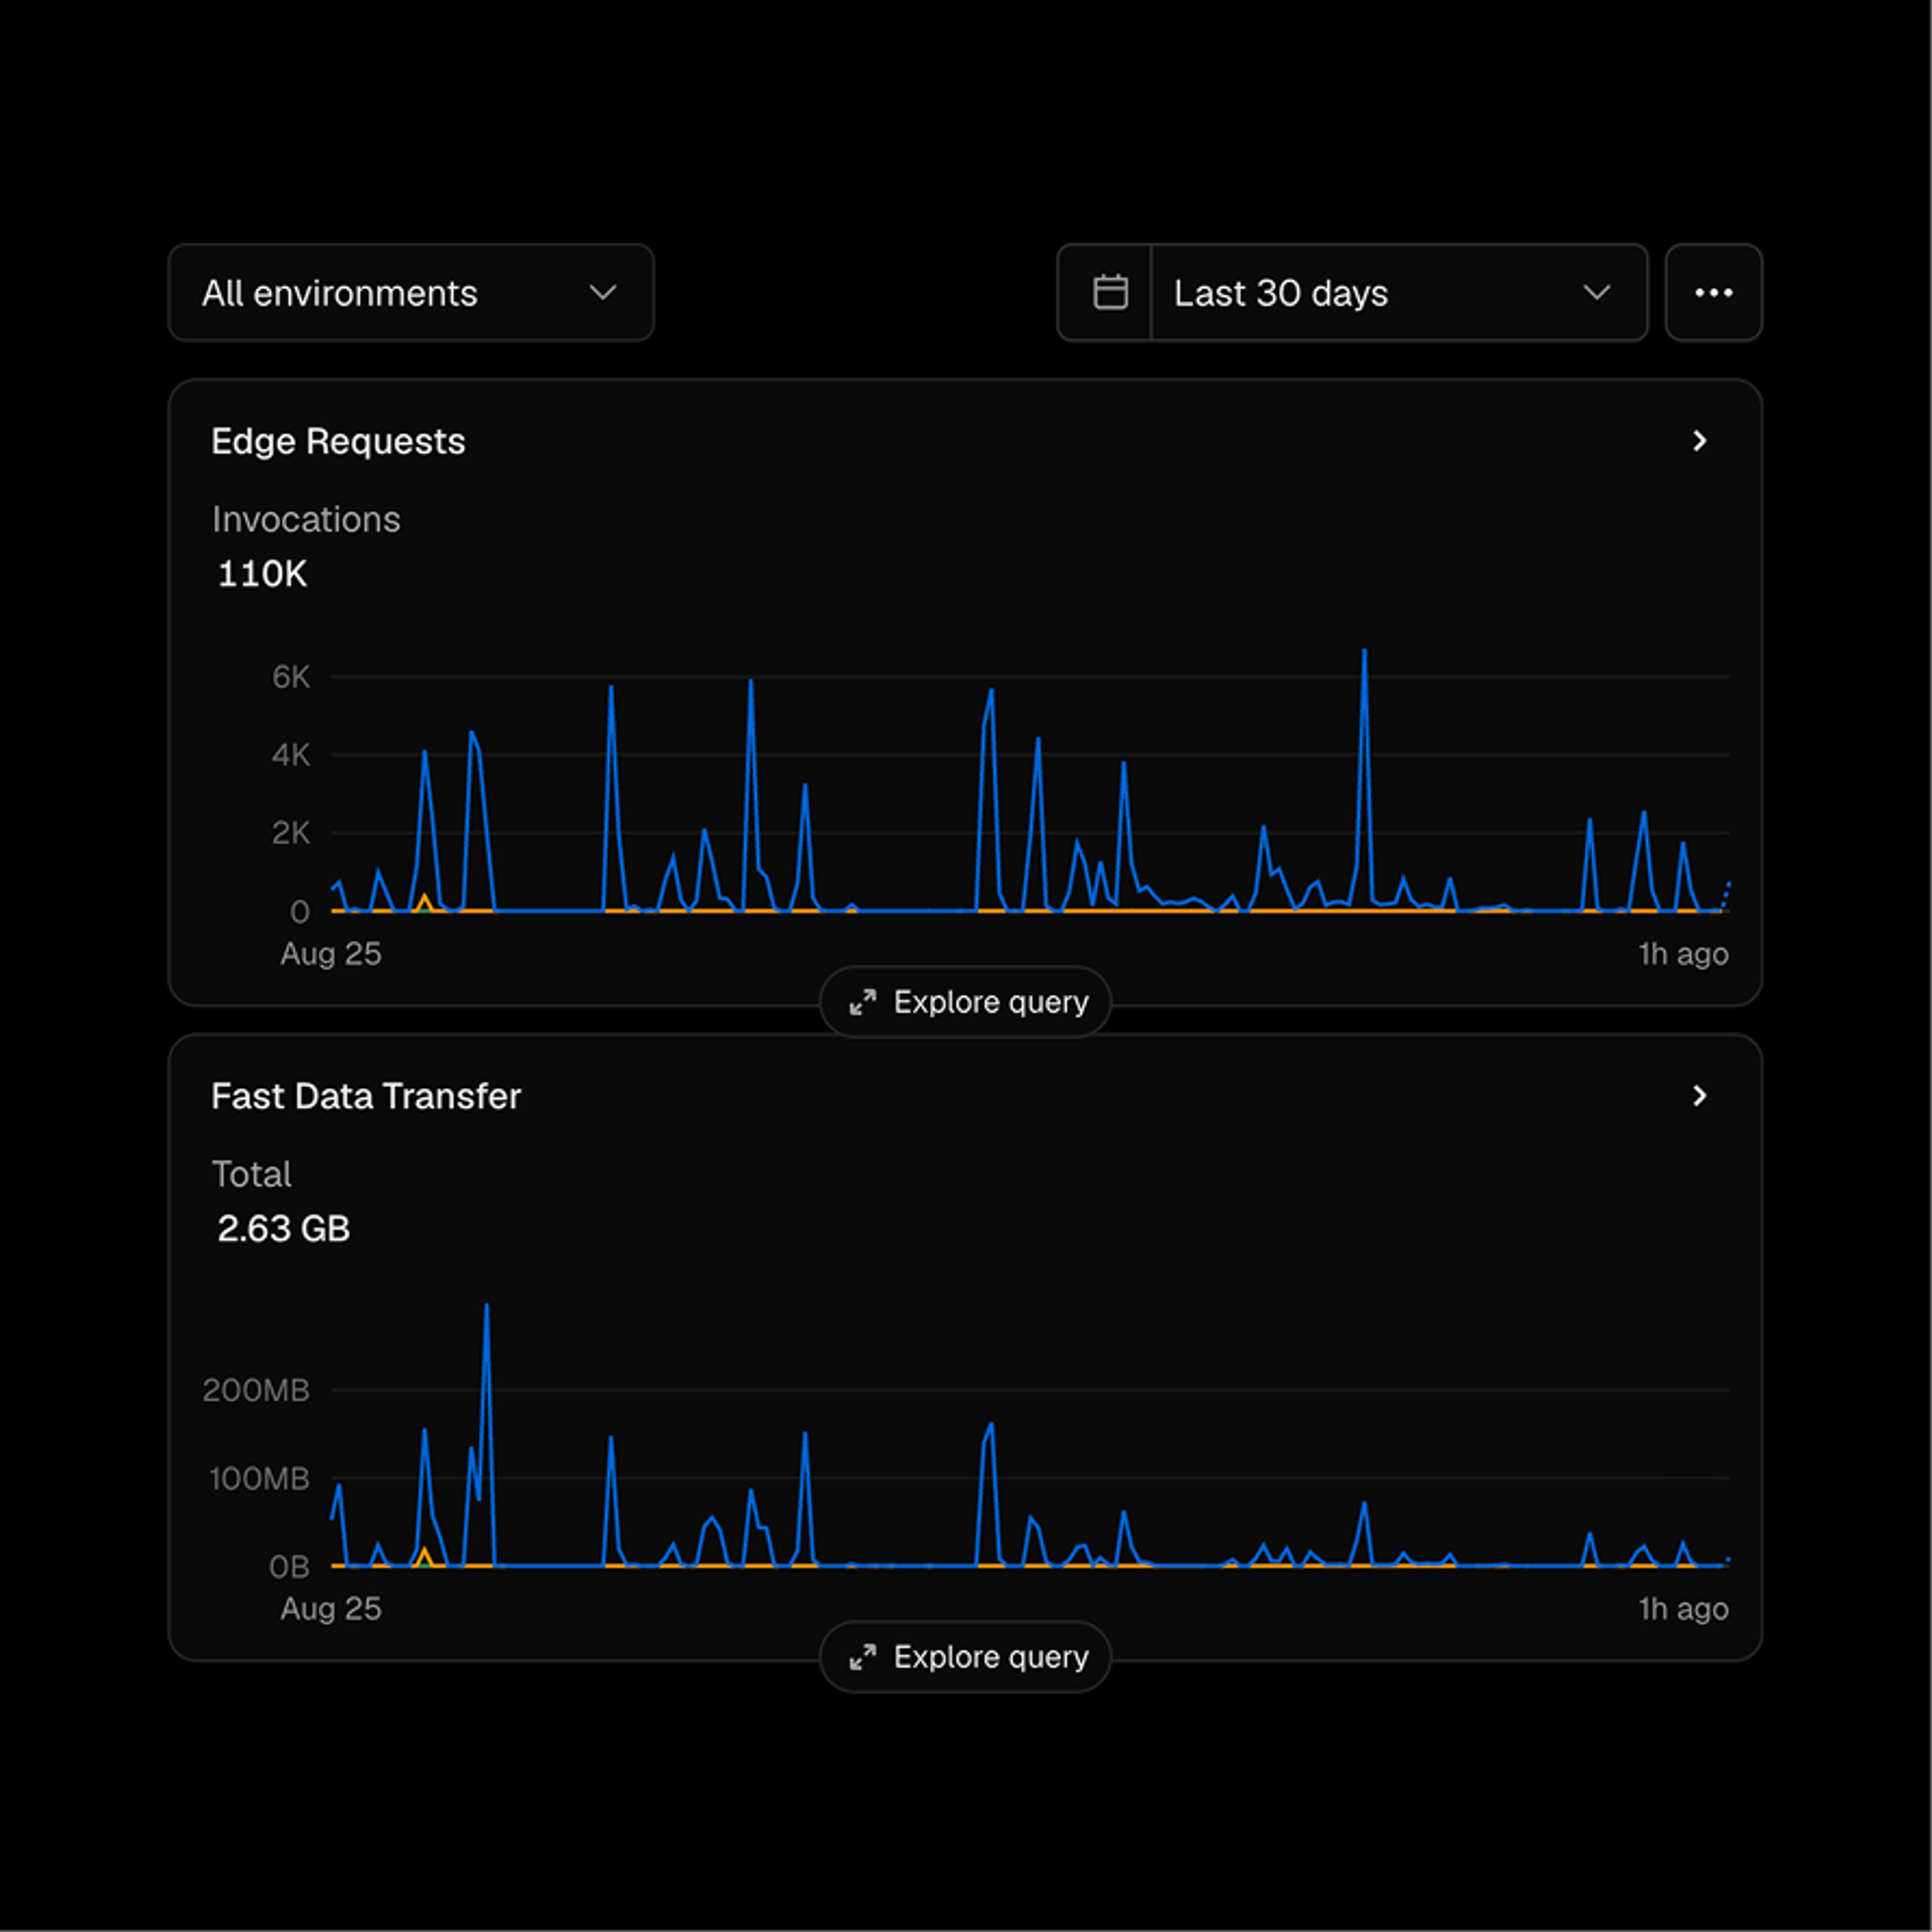This screenshot has width=1932, height=1932.
Task: Click 1h ago label under Fast Data Transfer chart
Action: (1684, 1609)
